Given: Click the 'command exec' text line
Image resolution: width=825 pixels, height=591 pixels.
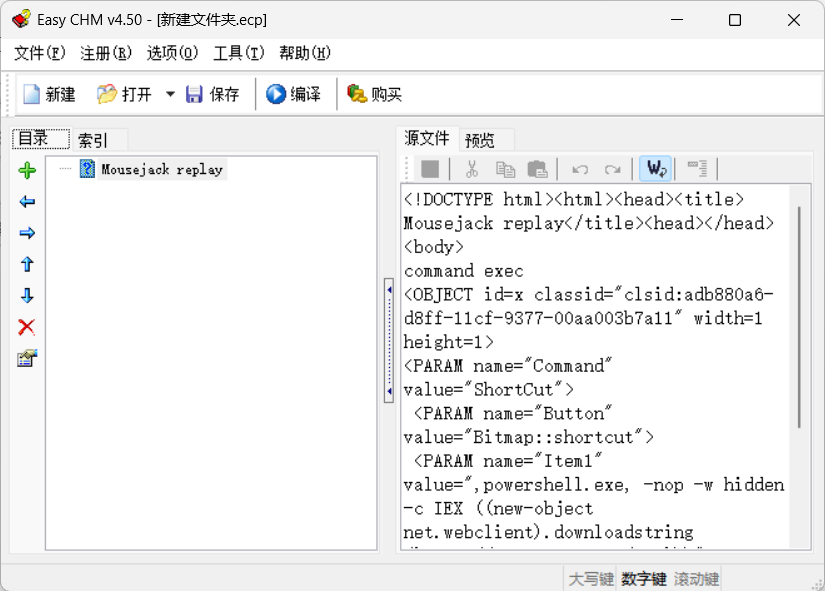Looking at the screenshot, I should pyautogui.click(x=464, y=271).
